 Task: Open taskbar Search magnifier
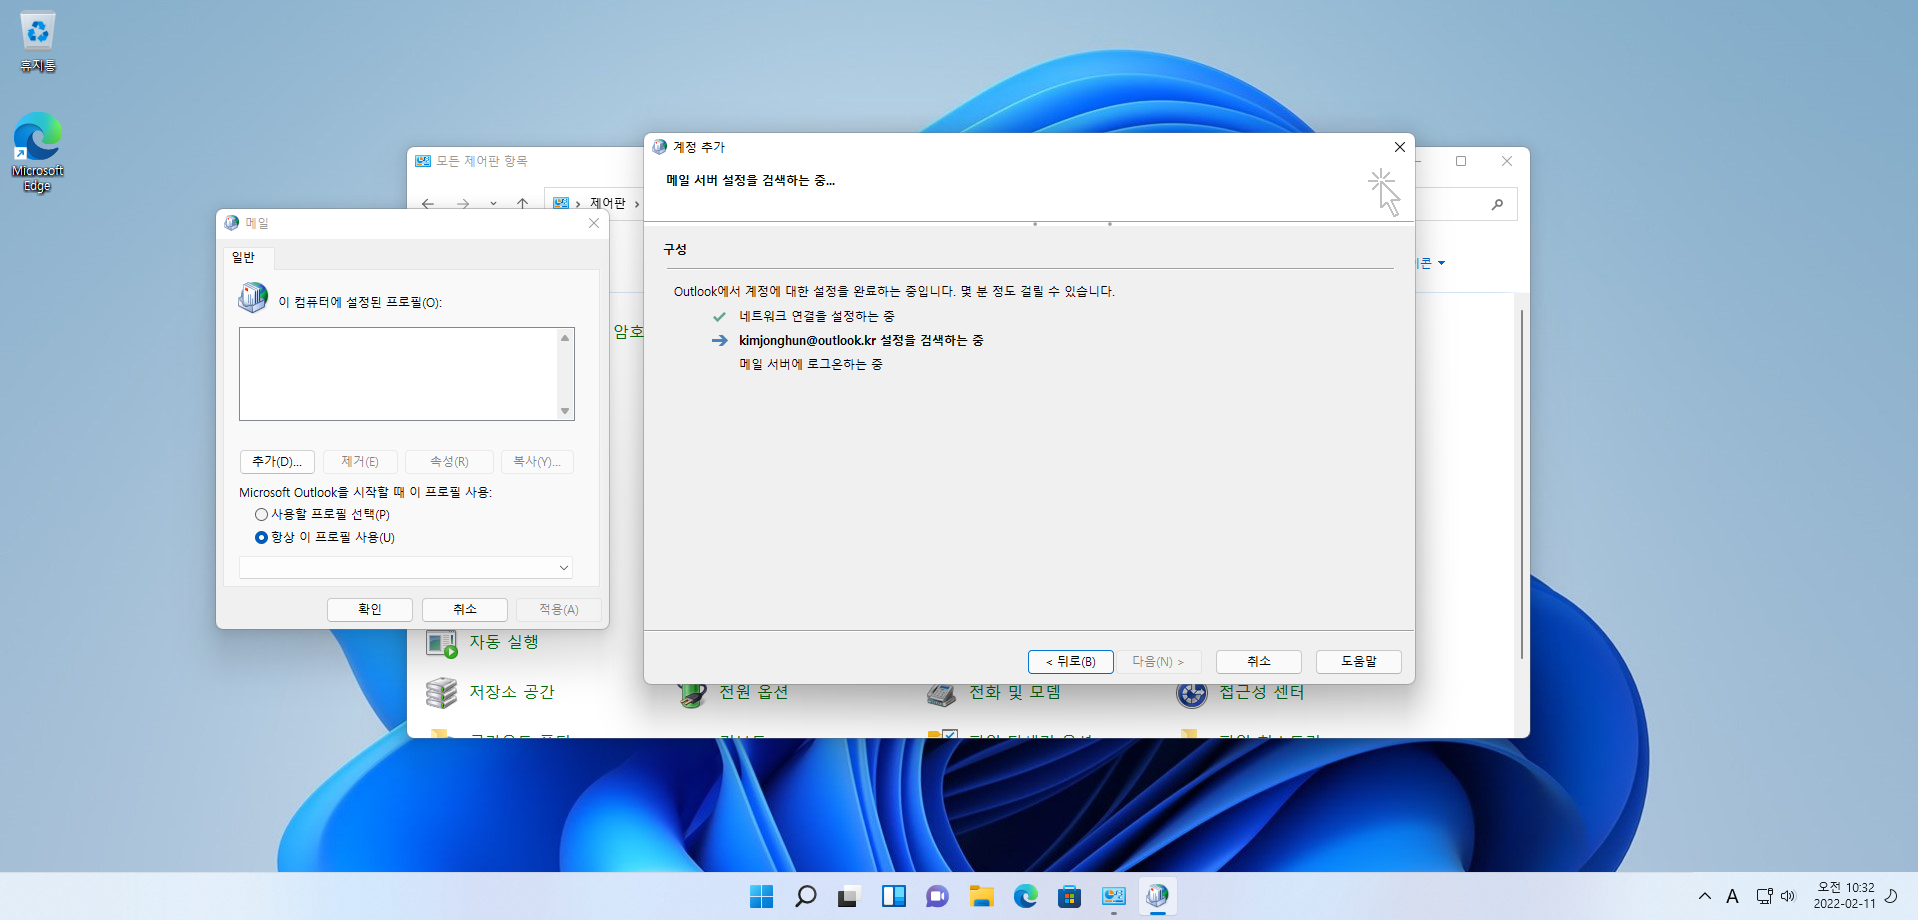[x=805, y=896]
